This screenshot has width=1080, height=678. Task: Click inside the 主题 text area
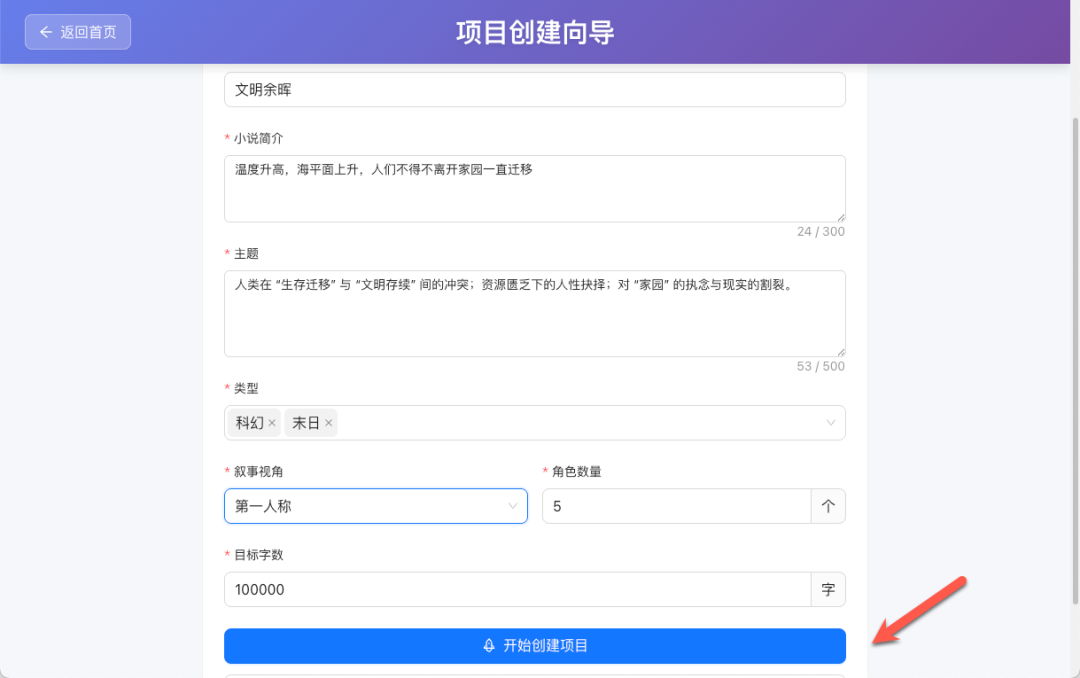point(534,310)
